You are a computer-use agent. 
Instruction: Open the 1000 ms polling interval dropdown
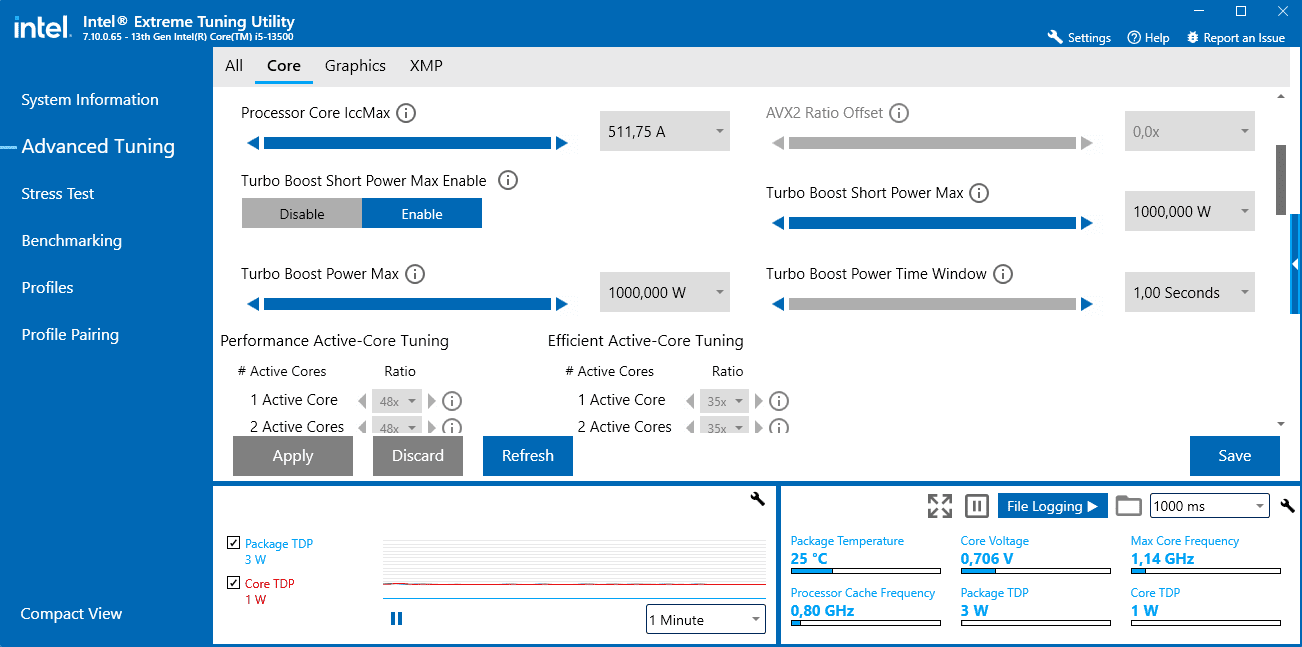[1210, 506]
